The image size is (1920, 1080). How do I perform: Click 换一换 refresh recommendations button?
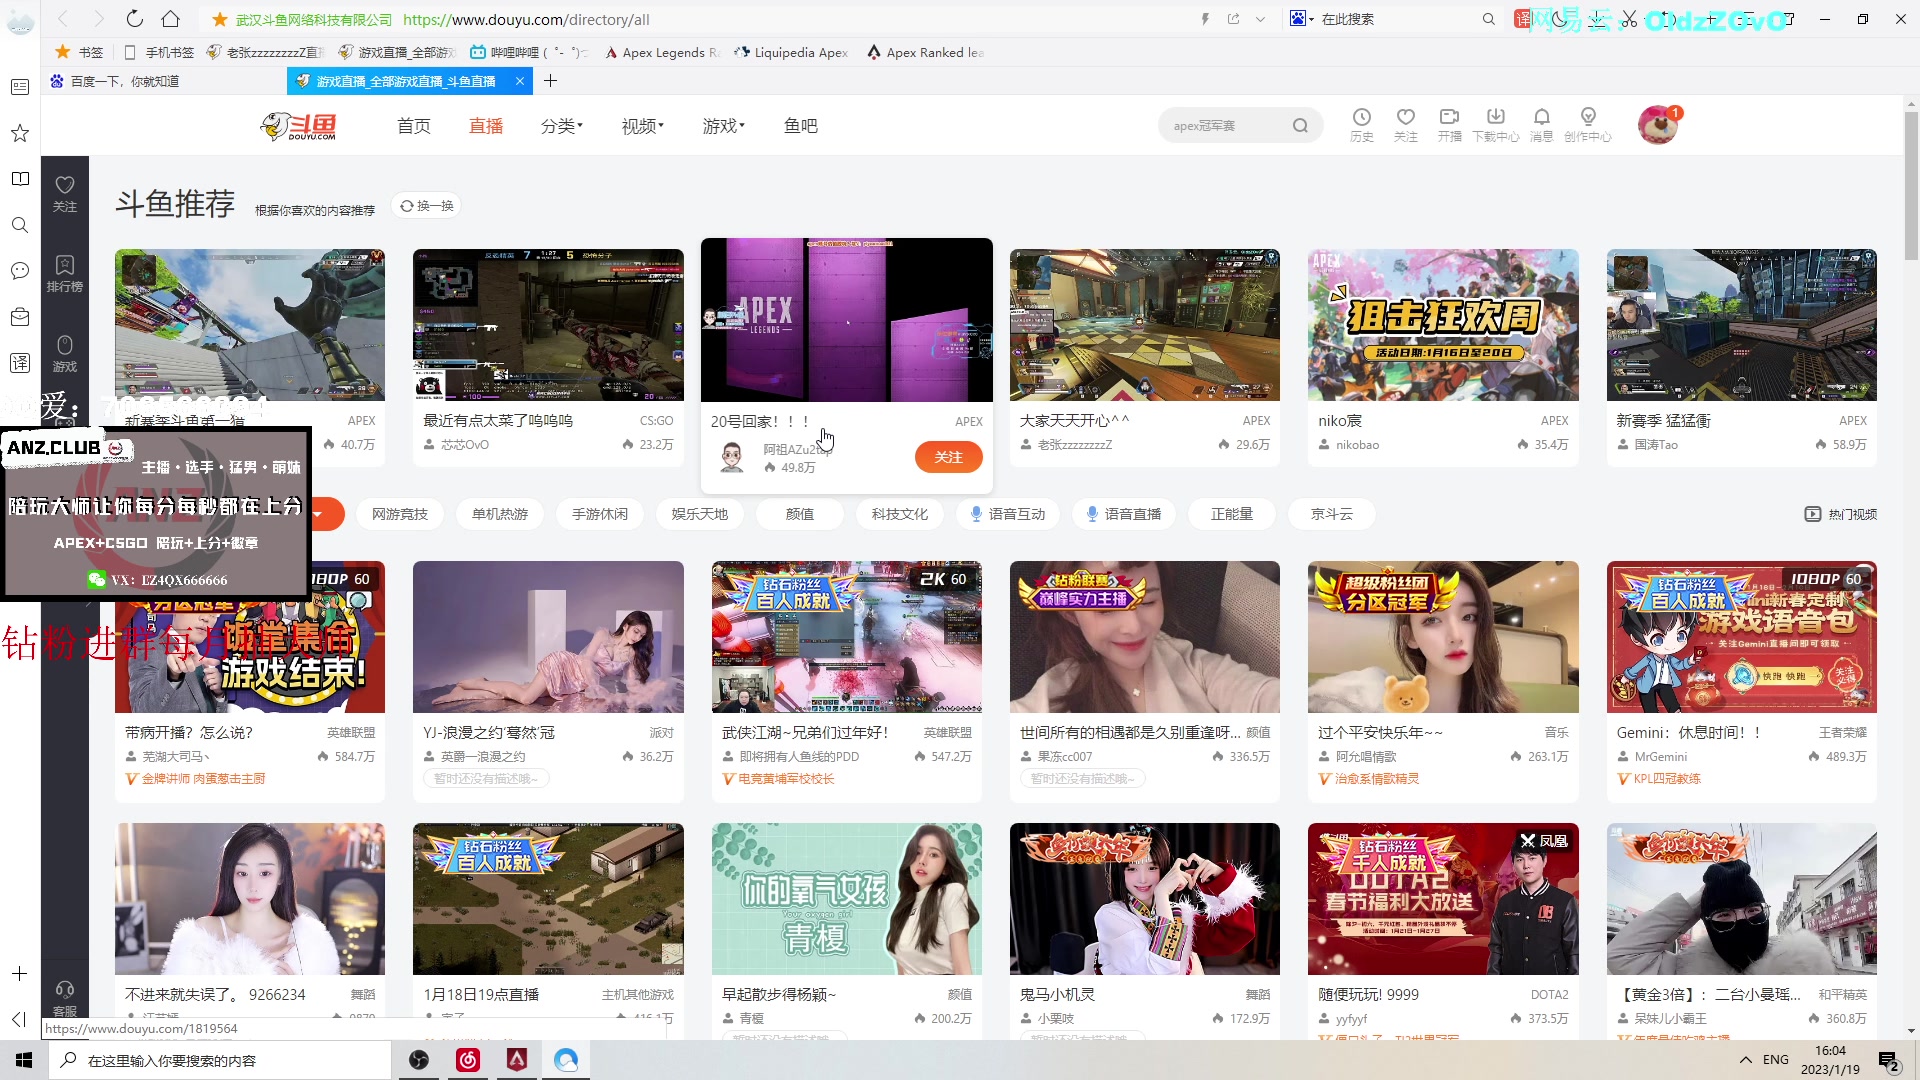point(427,206)
